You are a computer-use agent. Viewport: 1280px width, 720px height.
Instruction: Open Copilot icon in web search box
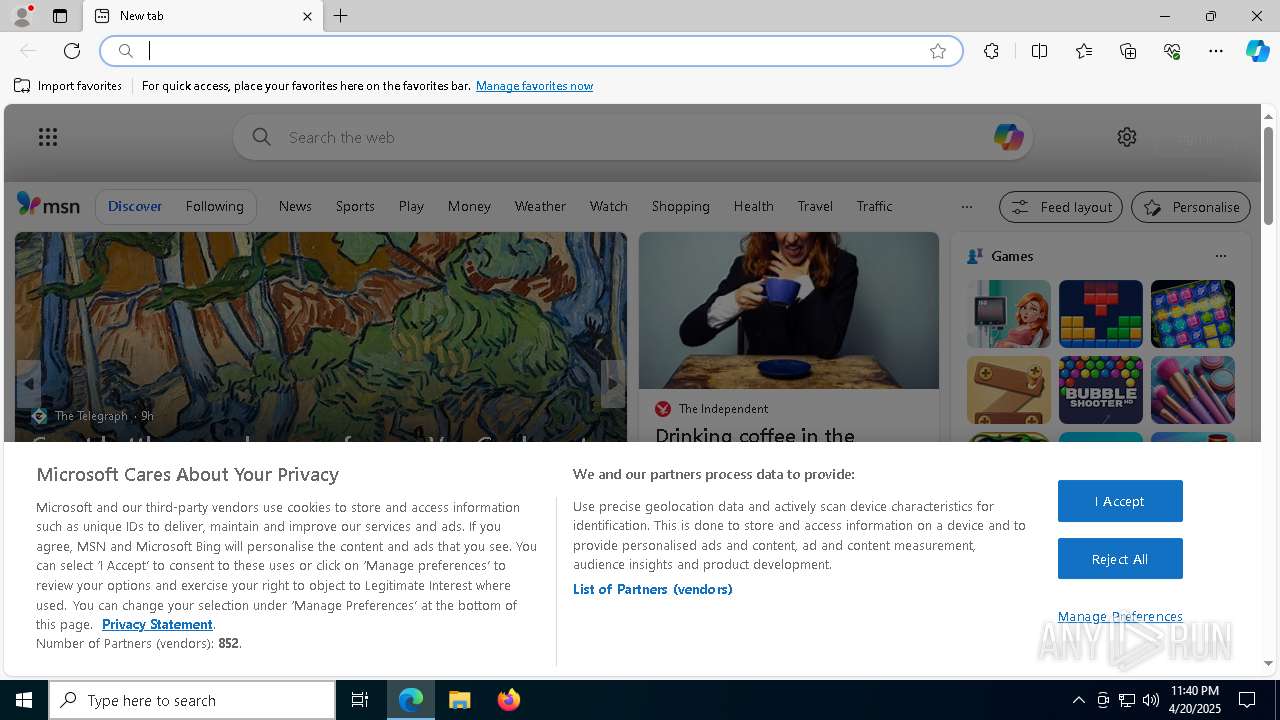coord(1008,137)
